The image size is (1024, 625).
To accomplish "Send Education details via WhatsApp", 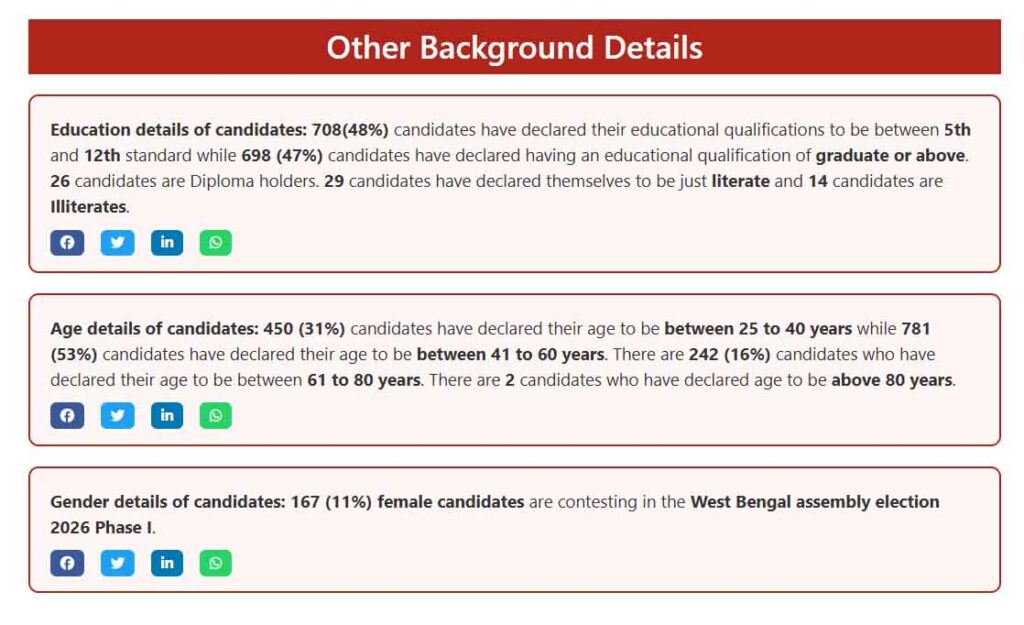I will pos(215,242).
